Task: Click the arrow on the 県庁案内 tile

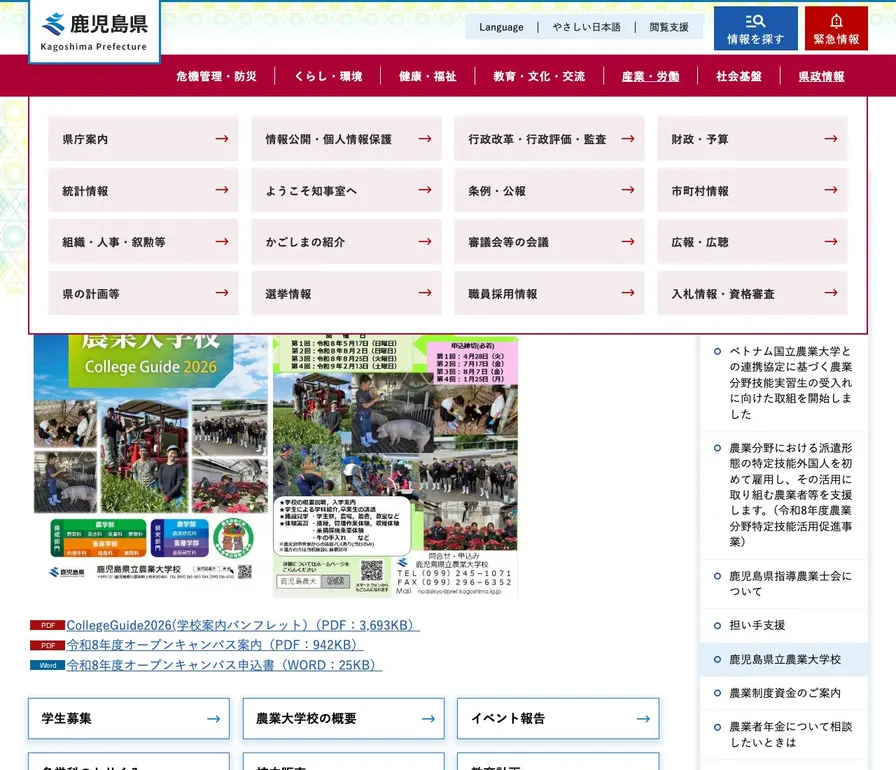Action: click(x=222, y=139)
